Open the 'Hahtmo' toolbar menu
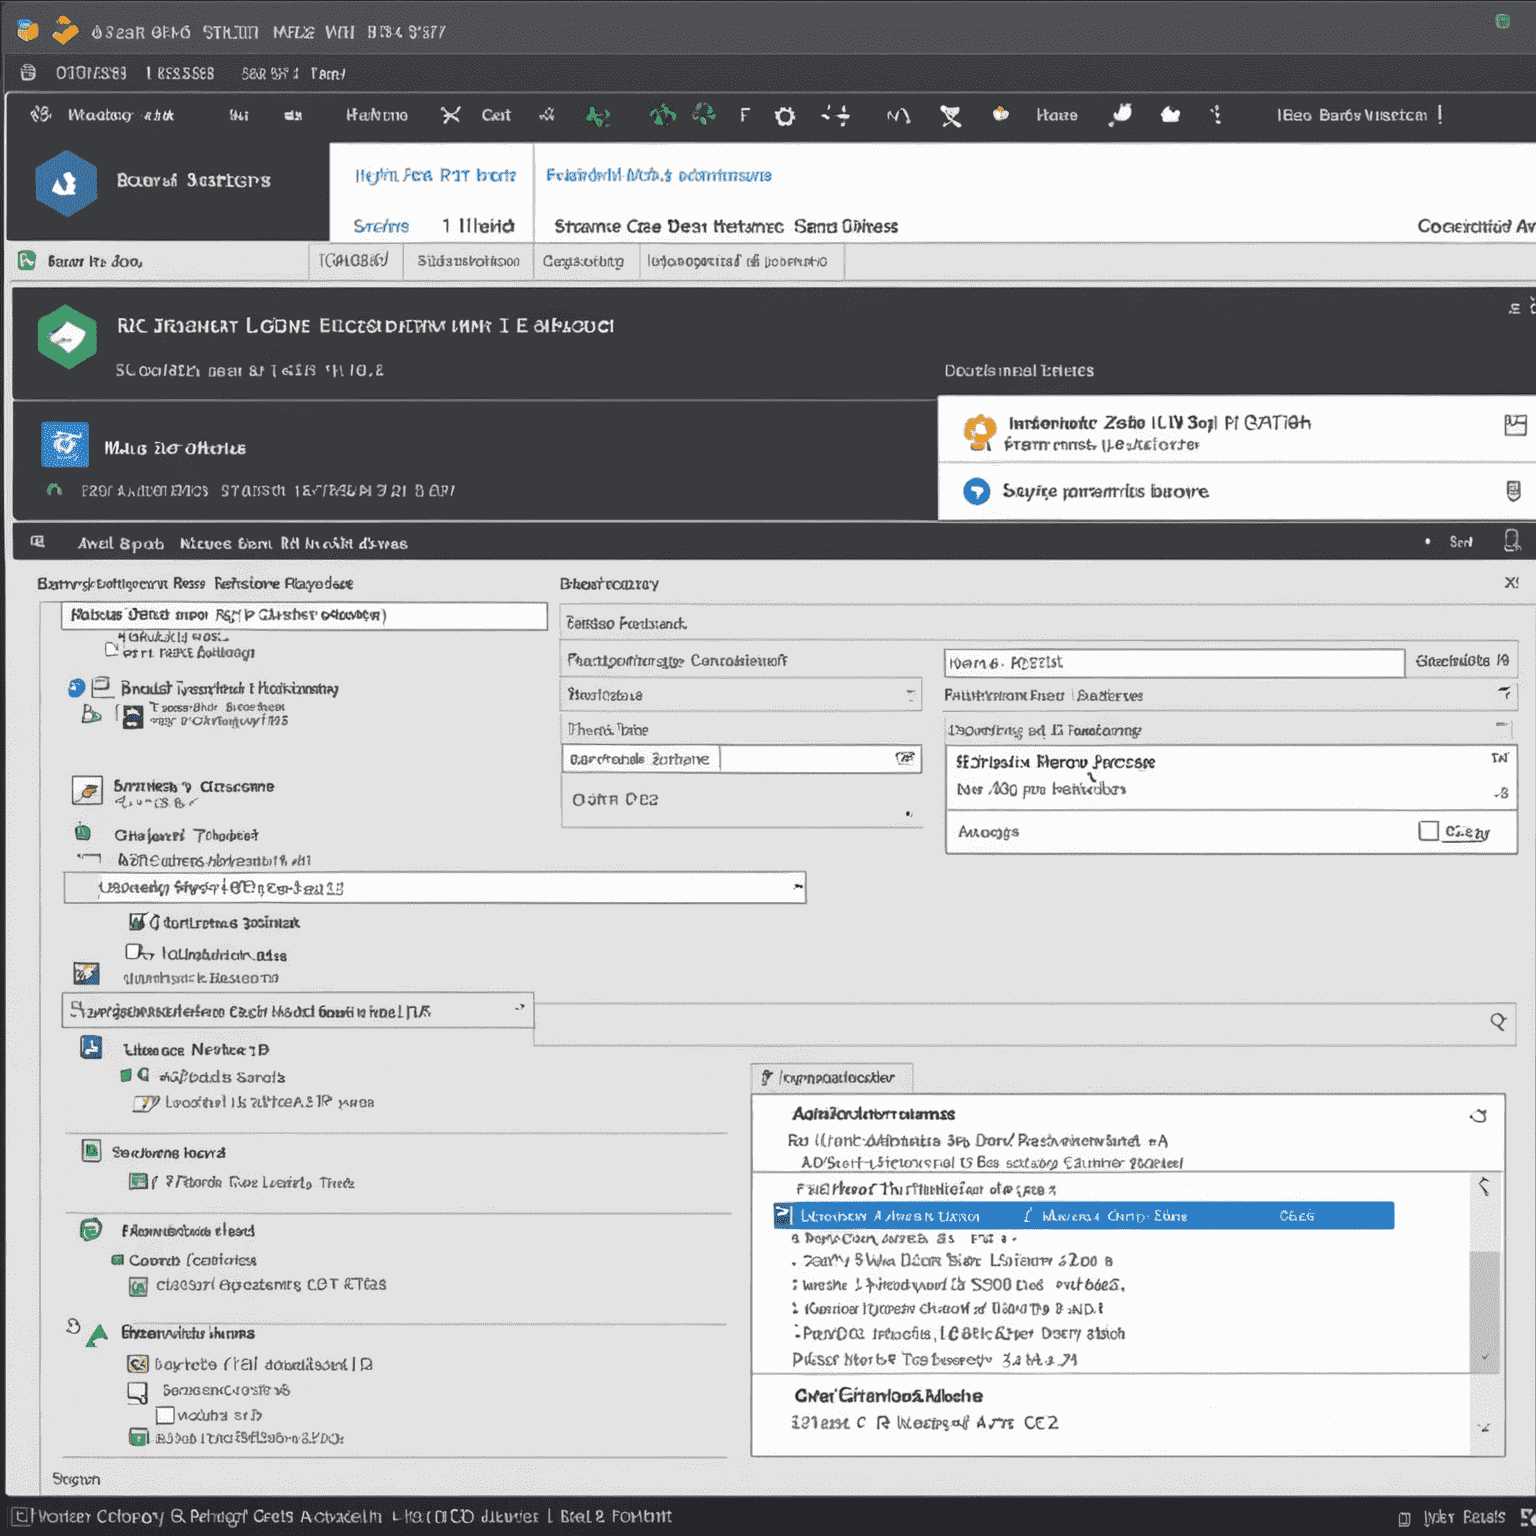This screenshot has width=1536, height=1536. [x=377, y=115]
